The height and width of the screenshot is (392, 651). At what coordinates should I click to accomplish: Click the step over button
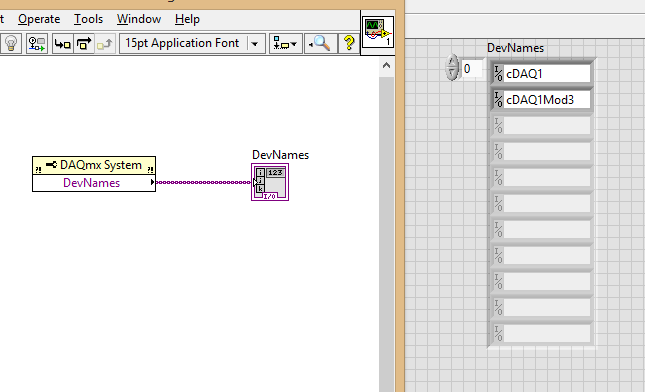84,43
